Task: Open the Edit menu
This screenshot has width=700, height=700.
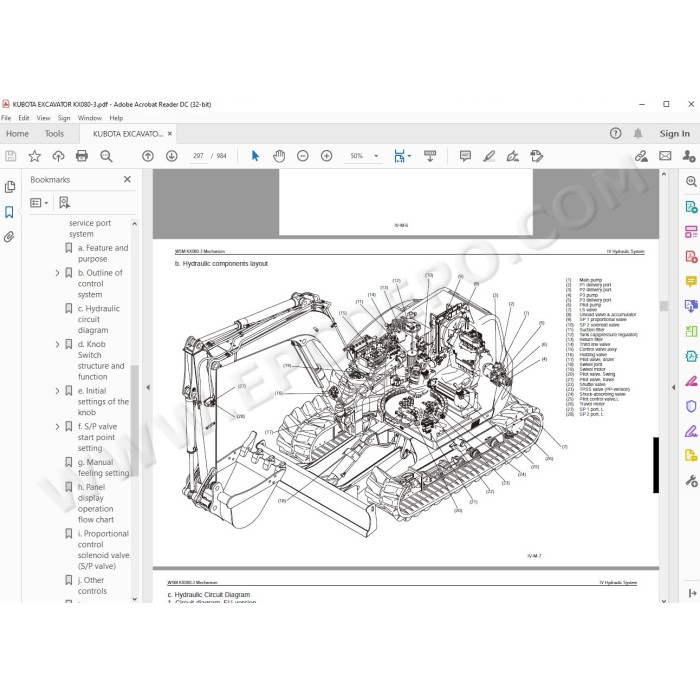Action: click(24, 118)
